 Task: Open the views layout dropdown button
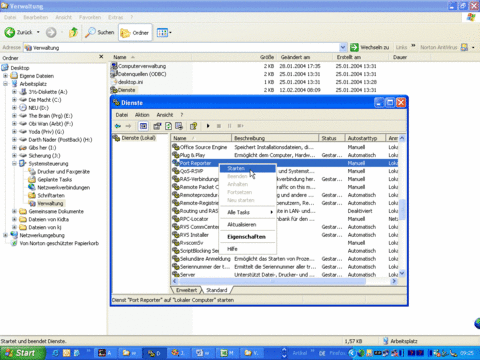click(164, 33)
